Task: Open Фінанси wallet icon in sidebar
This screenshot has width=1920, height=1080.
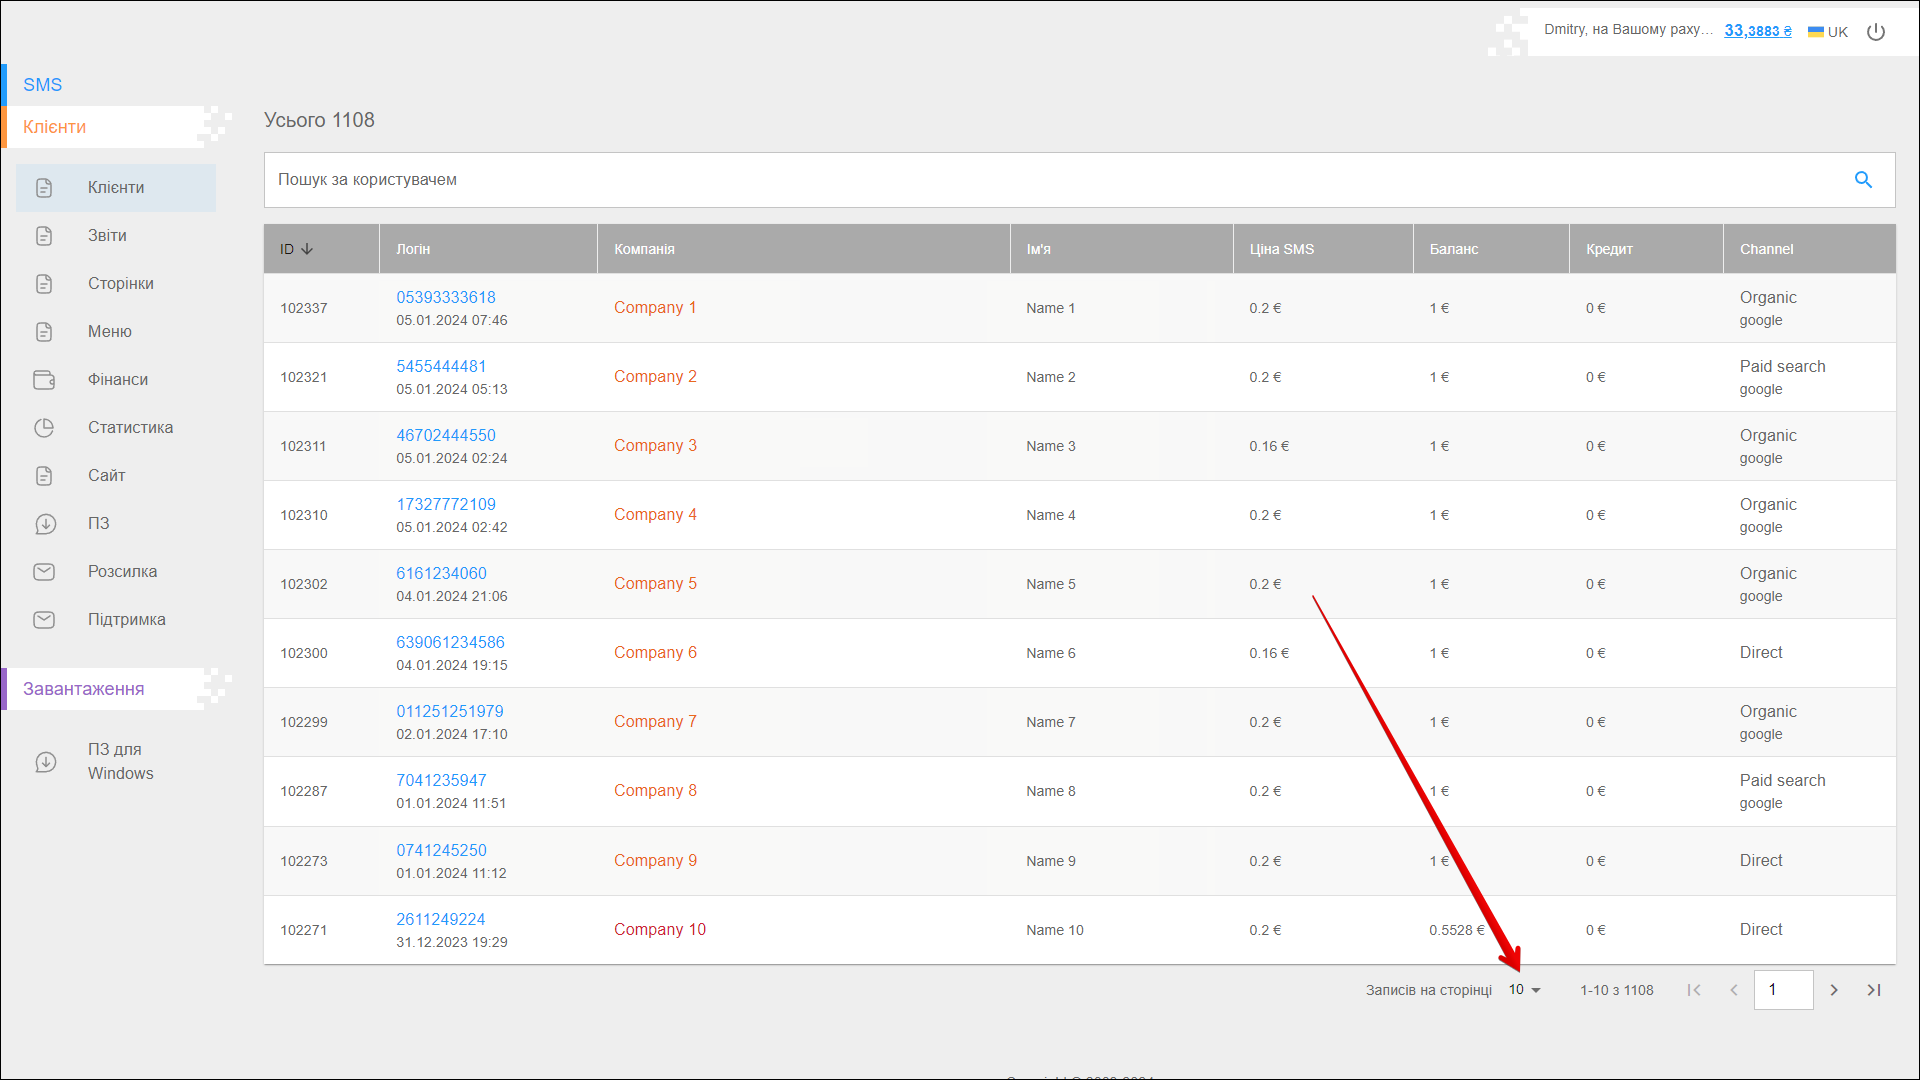Action: (44, 380)
